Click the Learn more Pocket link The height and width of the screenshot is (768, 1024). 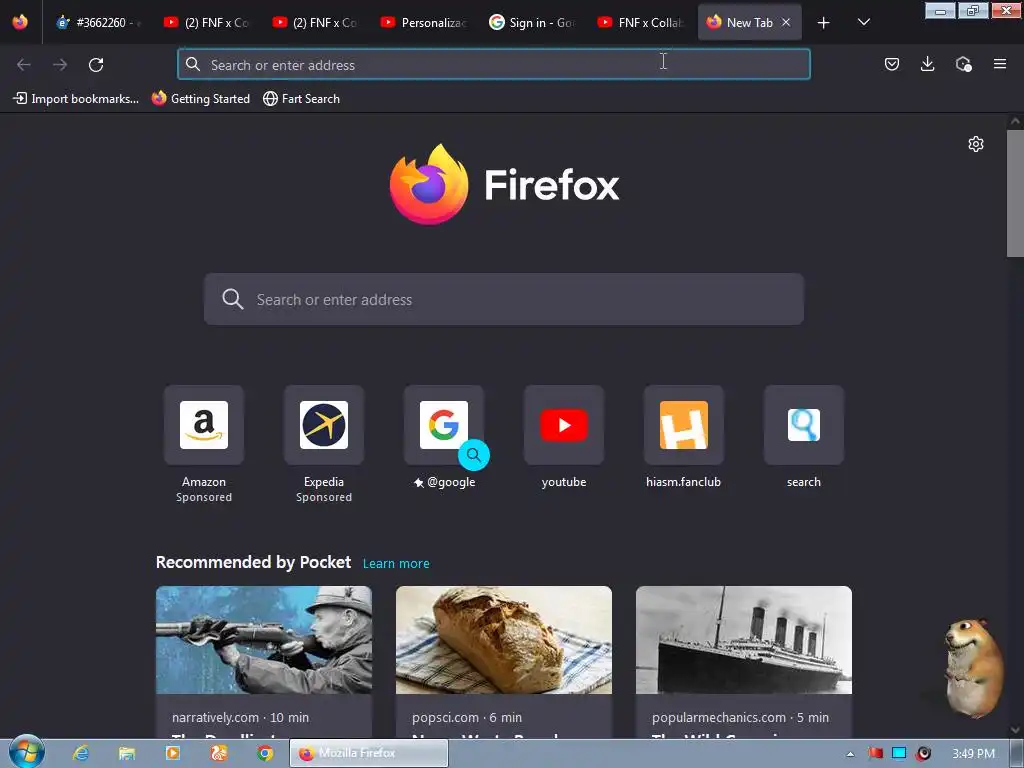(x=396, y=564)
